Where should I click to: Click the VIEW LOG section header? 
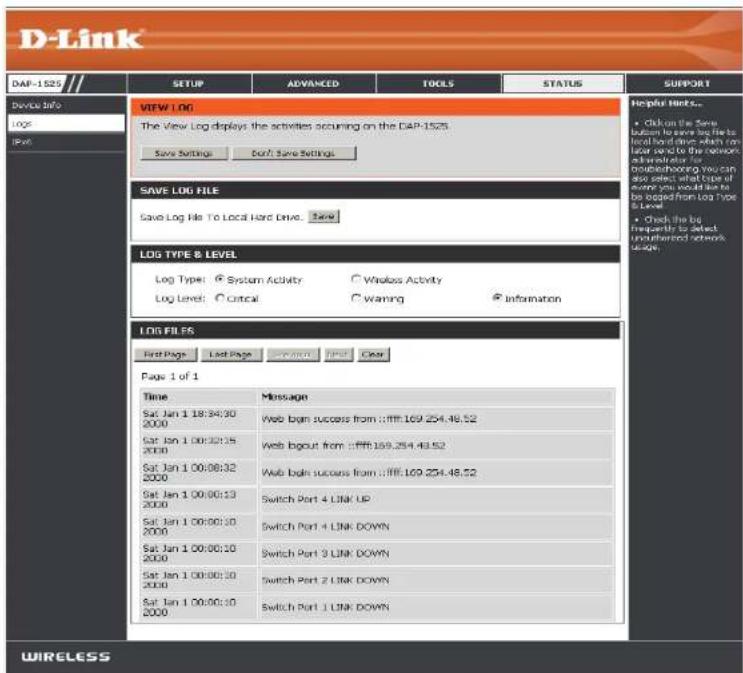pyautogui.click(x=375, y=108)
